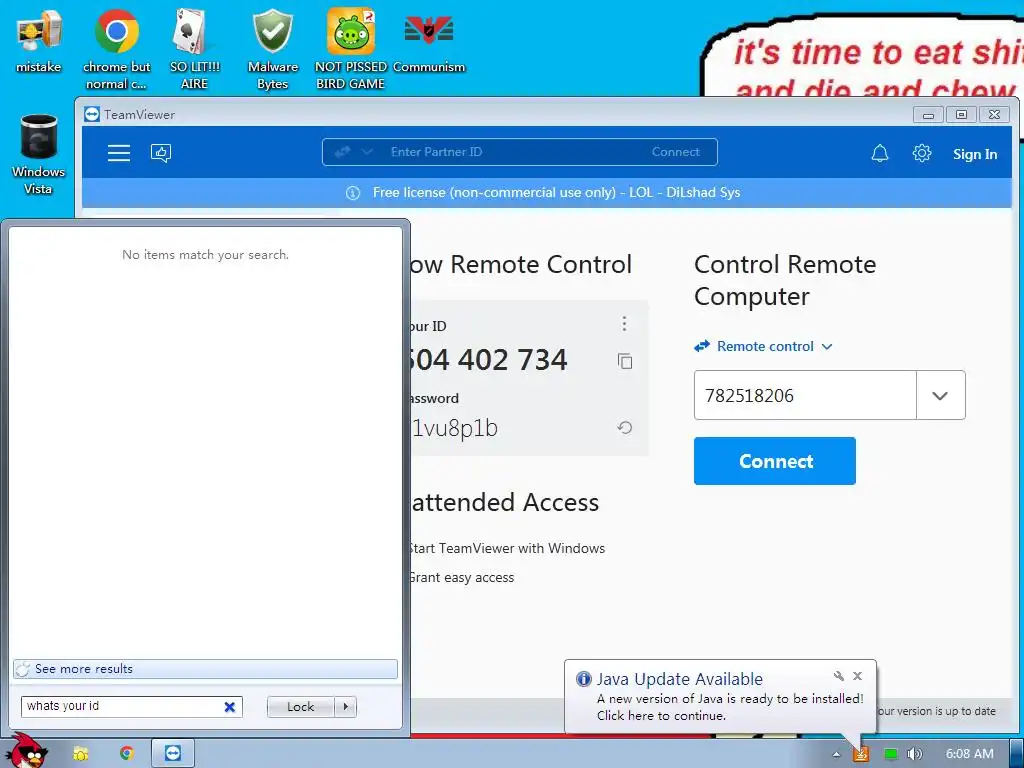Click Connect in the top search bar
The height and width of the screenshot is (768, 1024).
[675, 152]
